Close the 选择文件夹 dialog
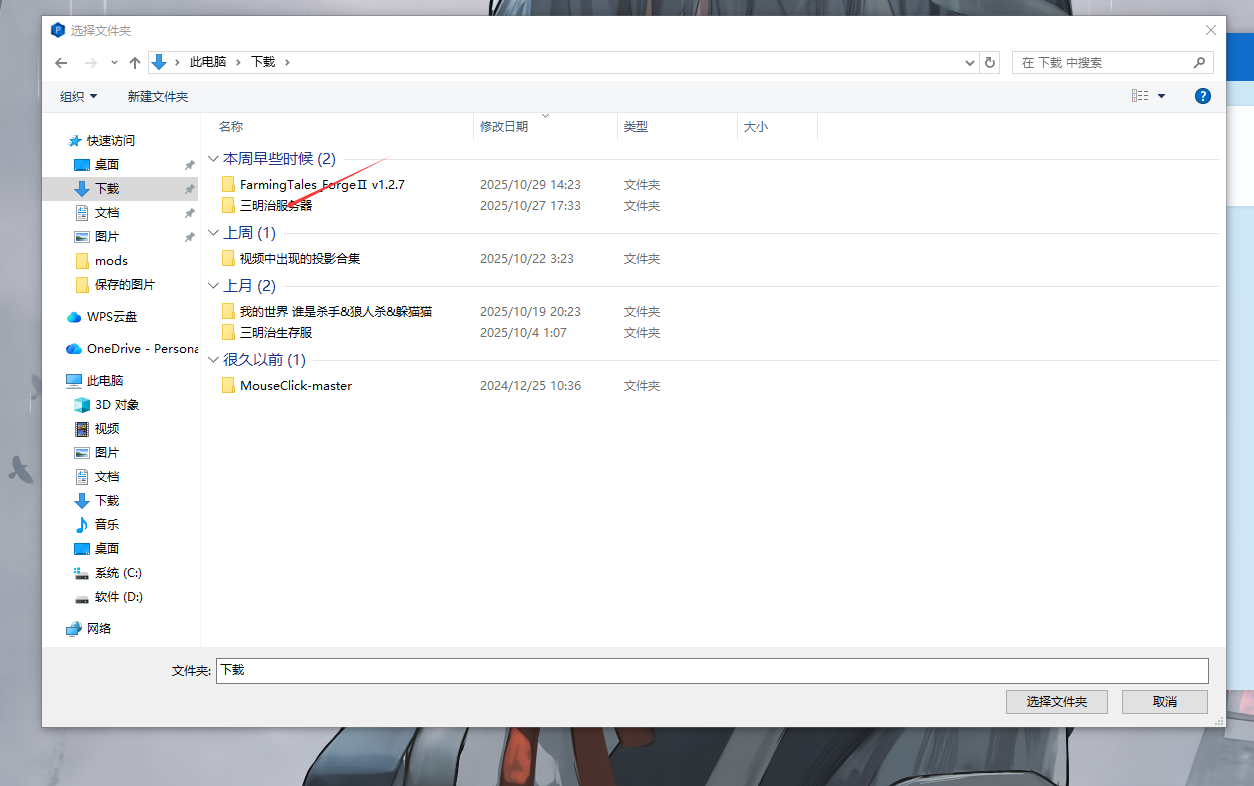1254x786 pixels. (x=1211, y=30)
